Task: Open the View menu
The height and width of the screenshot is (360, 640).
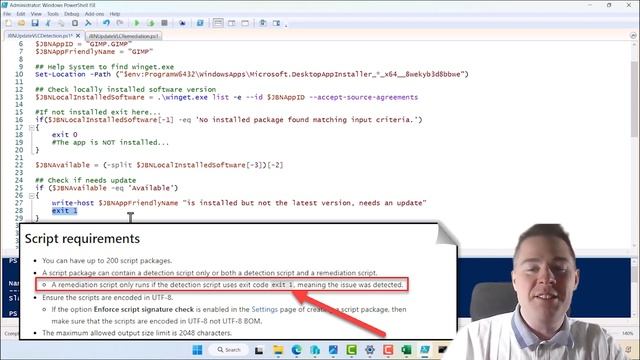Action: click(36, 14)
